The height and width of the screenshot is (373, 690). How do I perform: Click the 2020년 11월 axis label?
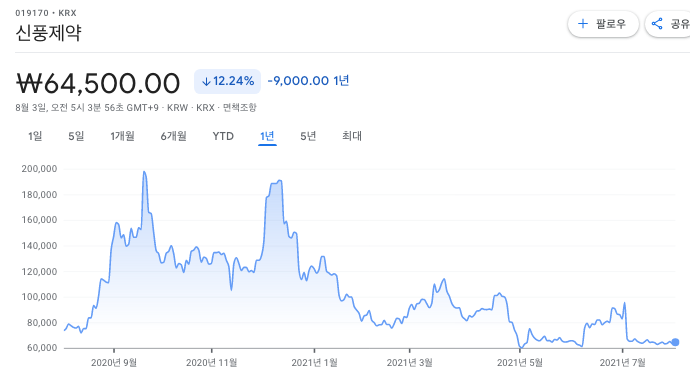pyautogui.click(x=212, y=362)
